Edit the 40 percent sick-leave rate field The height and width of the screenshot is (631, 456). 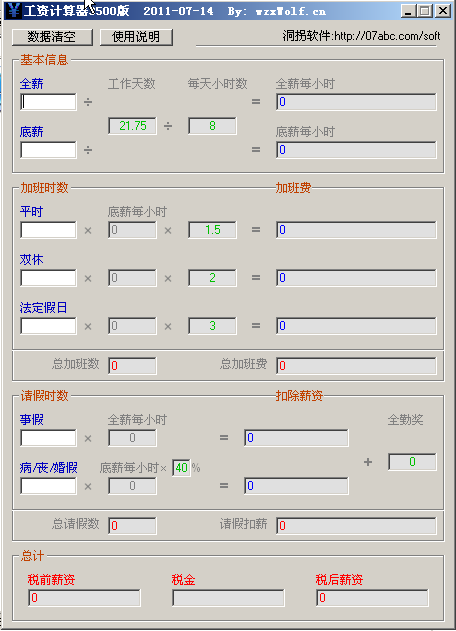point(181,468)
